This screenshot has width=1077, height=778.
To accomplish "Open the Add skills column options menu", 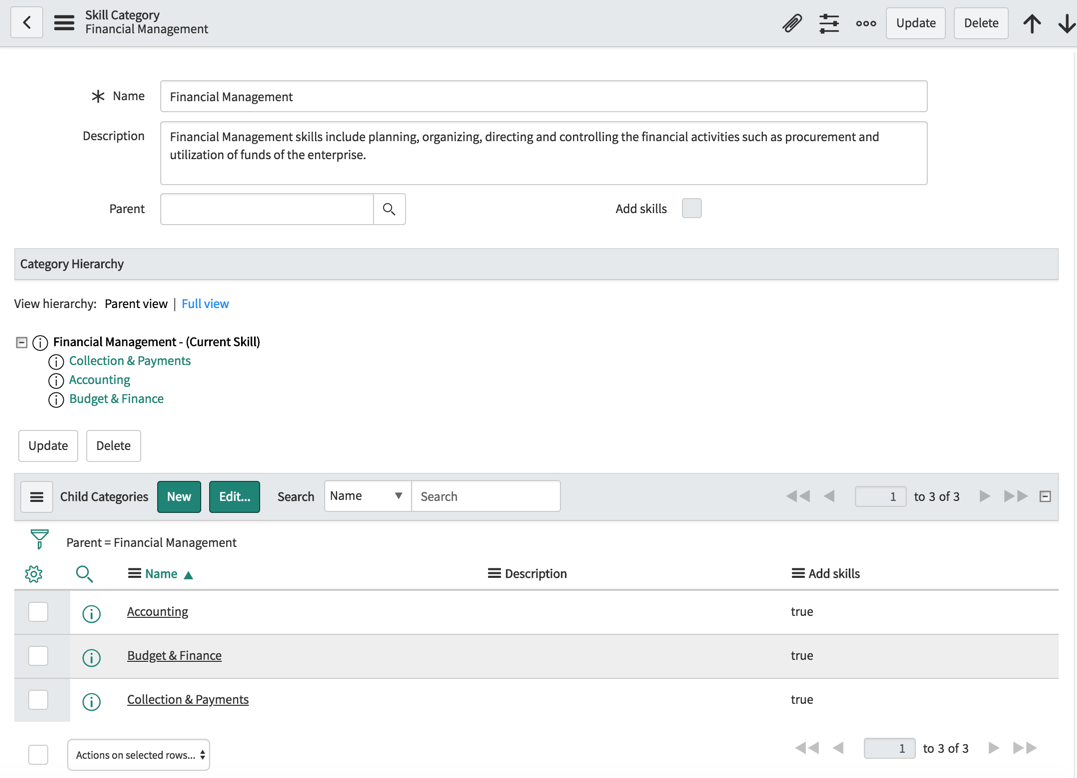I will point(798,573).
